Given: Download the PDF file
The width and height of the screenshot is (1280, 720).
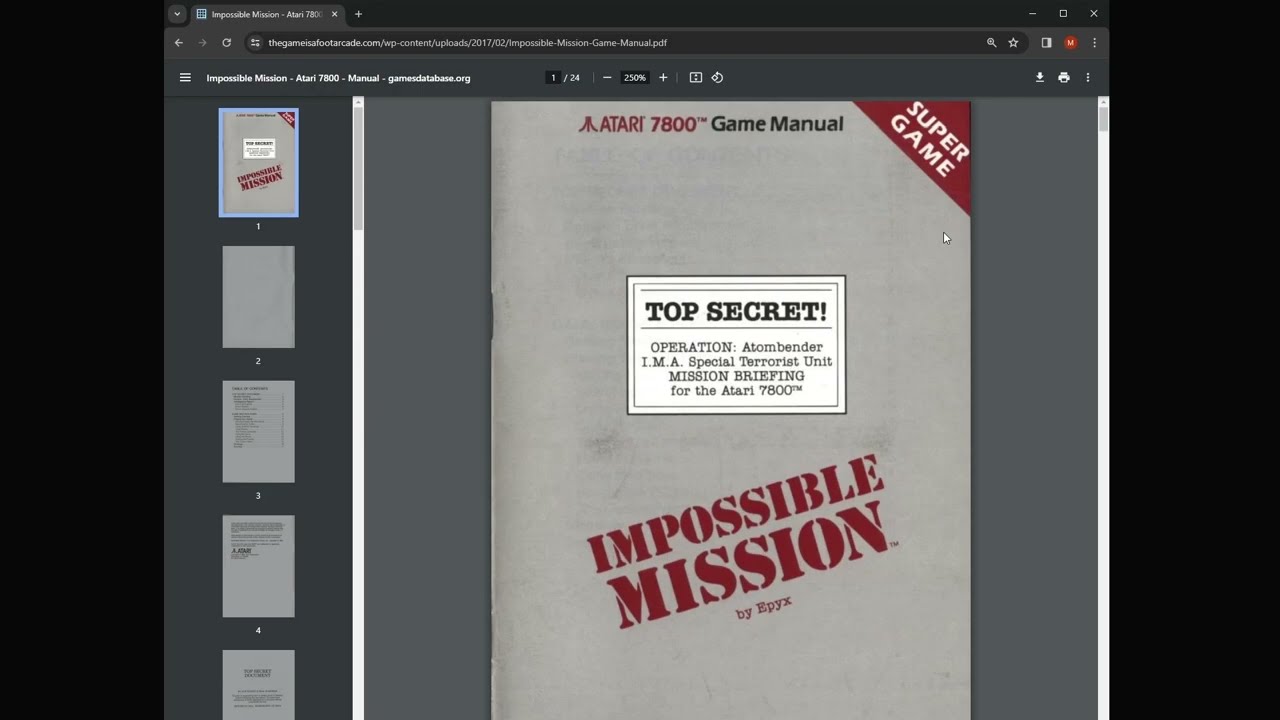Looking at the screenshot, I should 1040,77.
